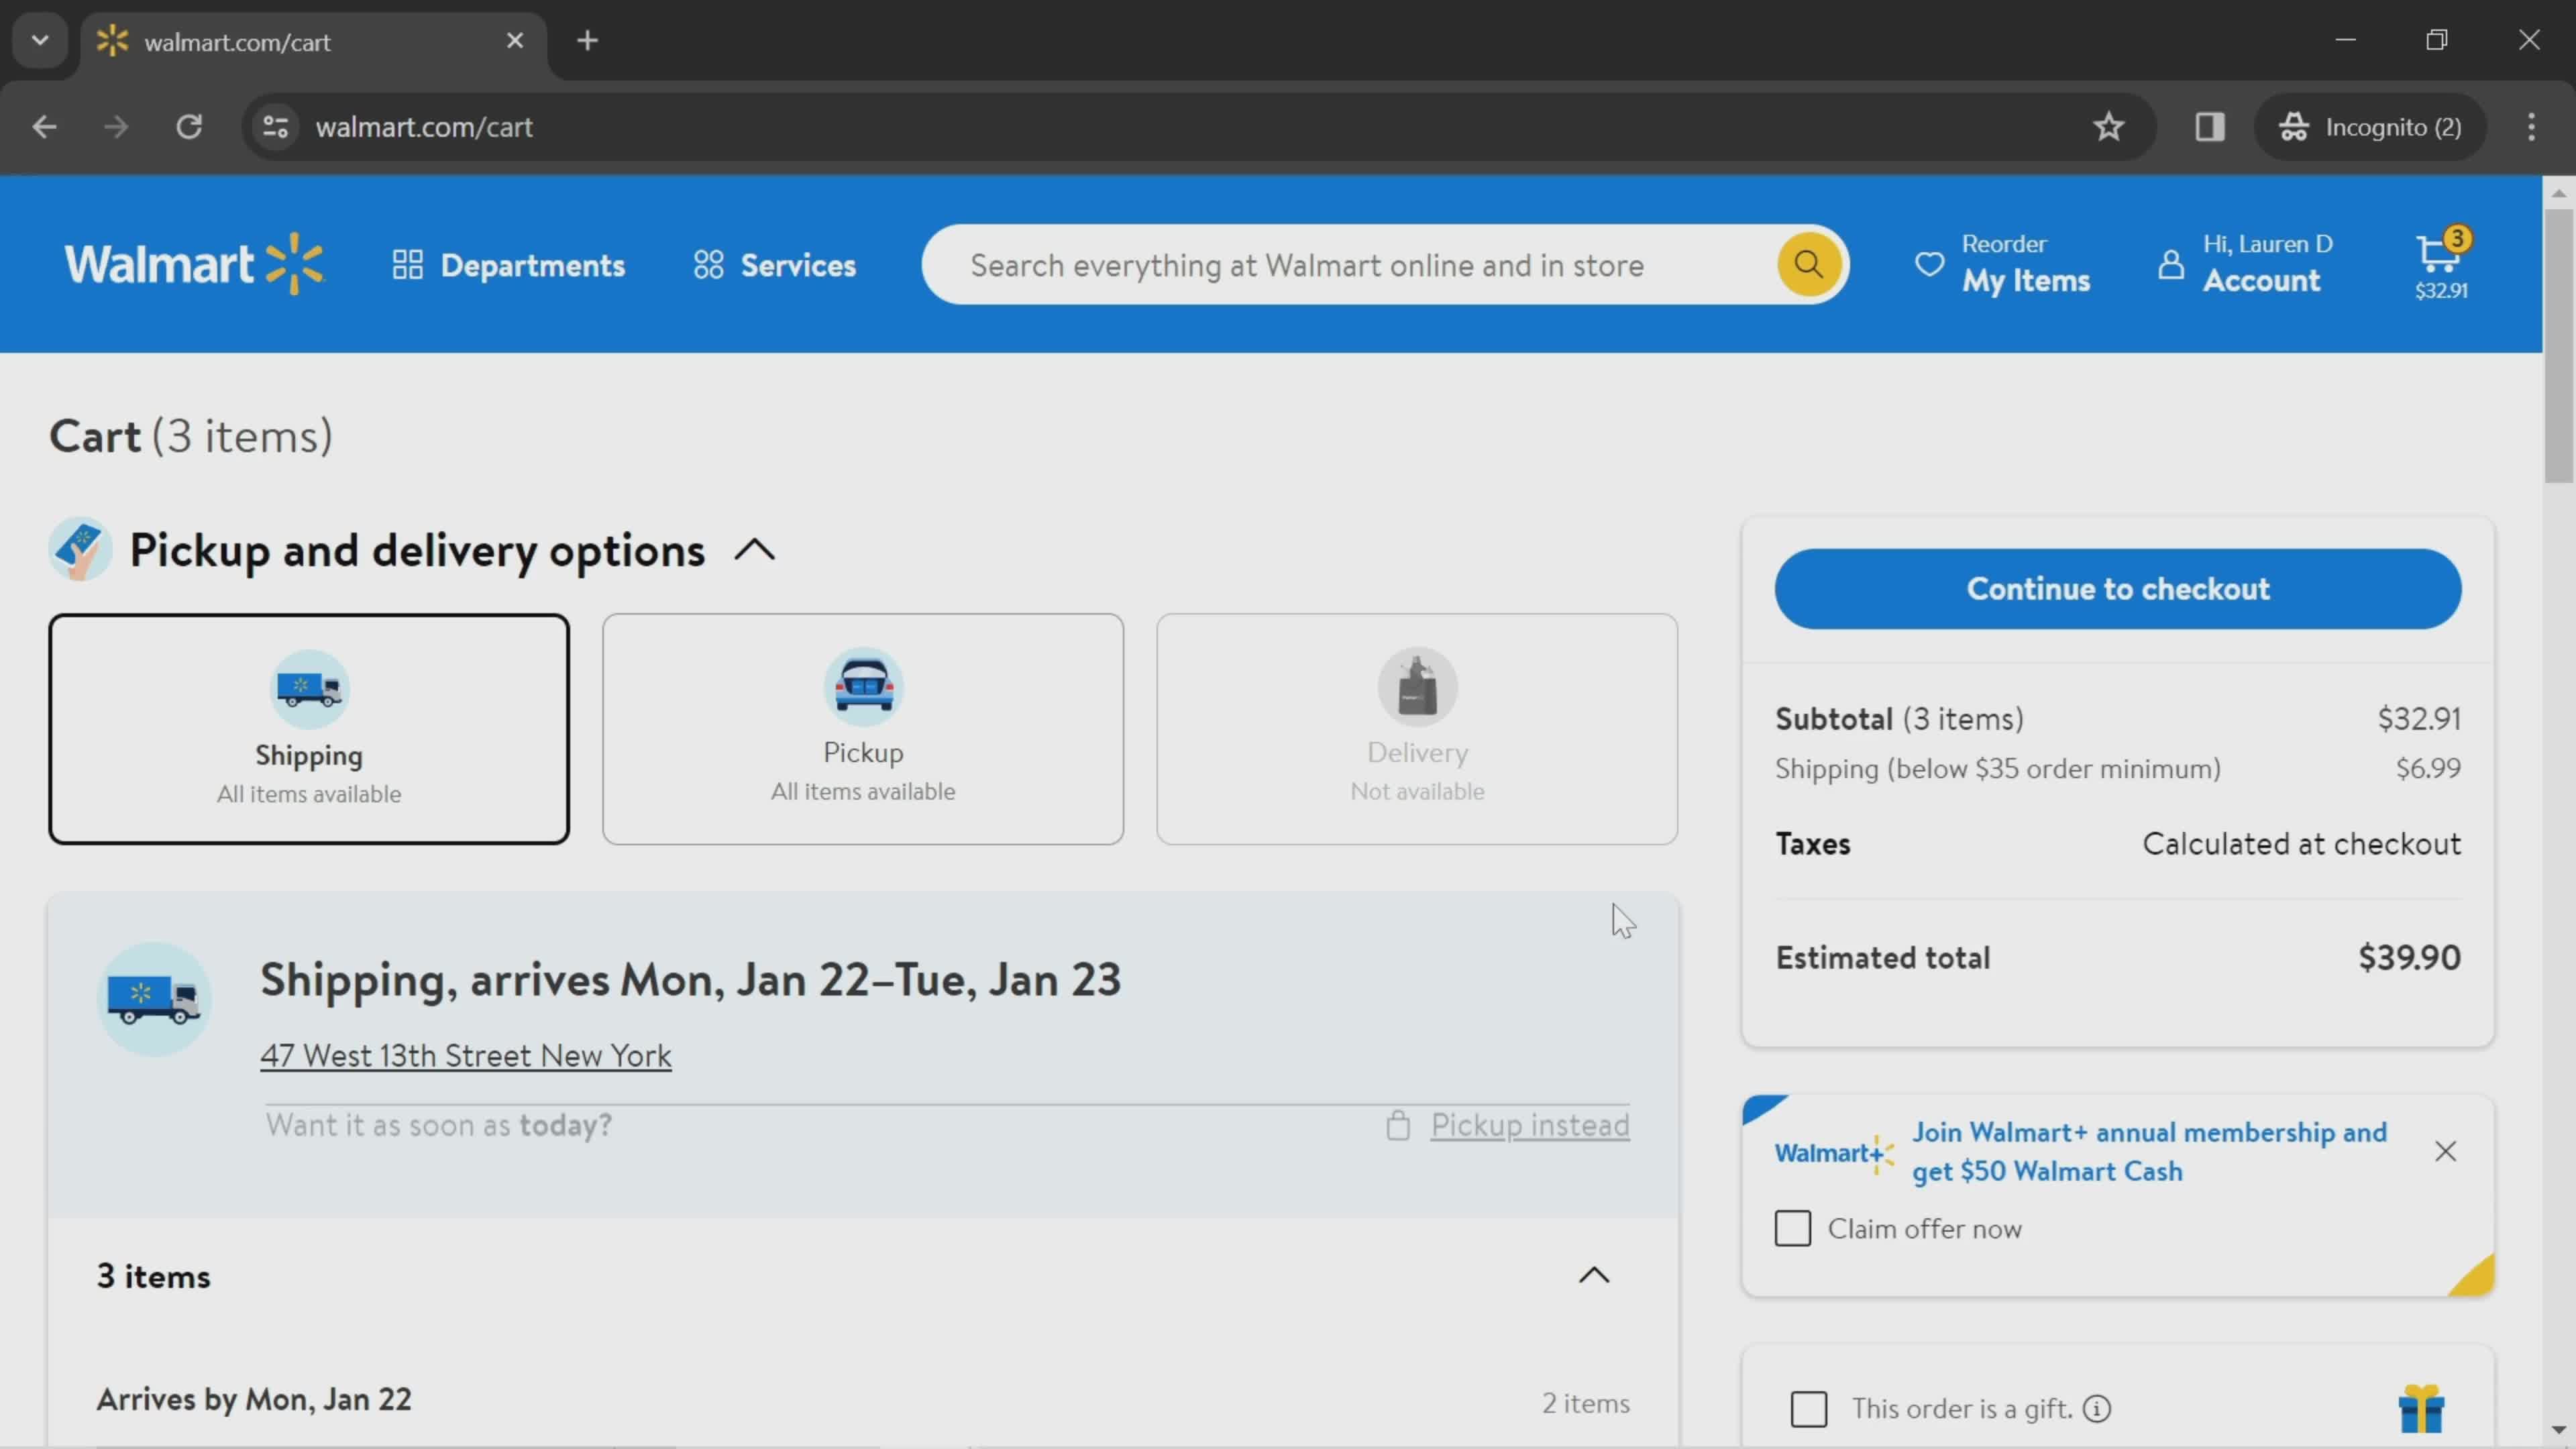Click the 47 West 13th Street address link
Screen dimensions: 2576x1449
(x=466, y=1055)
